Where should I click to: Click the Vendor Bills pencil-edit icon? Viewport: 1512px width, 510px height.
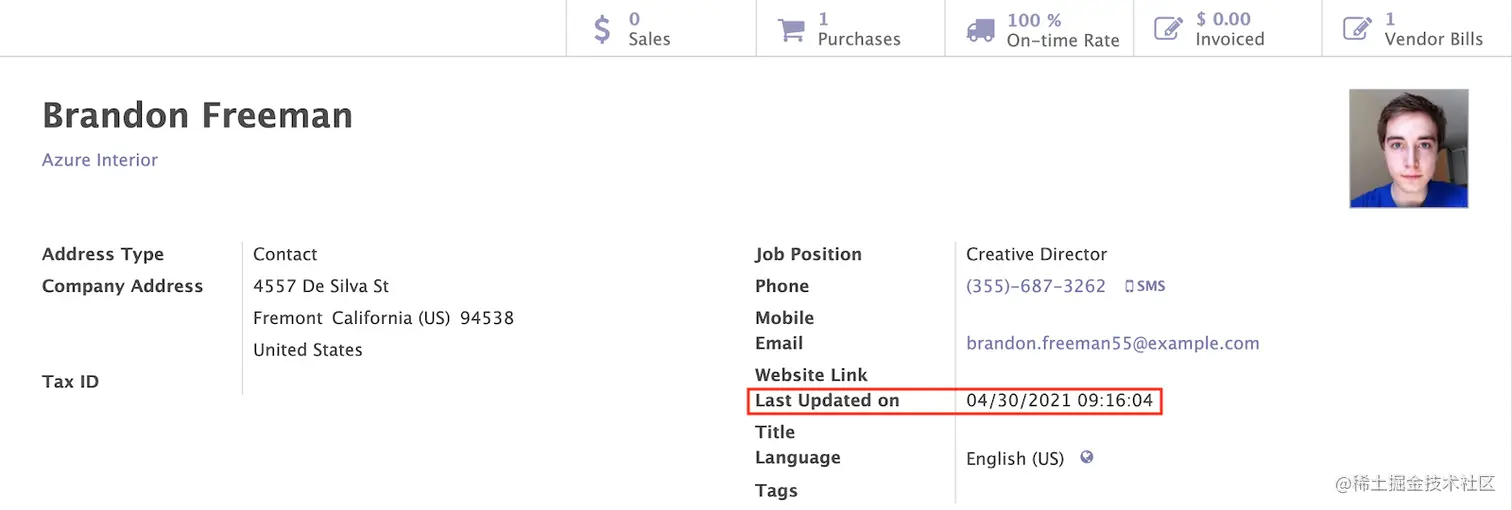coord(1357,29)
